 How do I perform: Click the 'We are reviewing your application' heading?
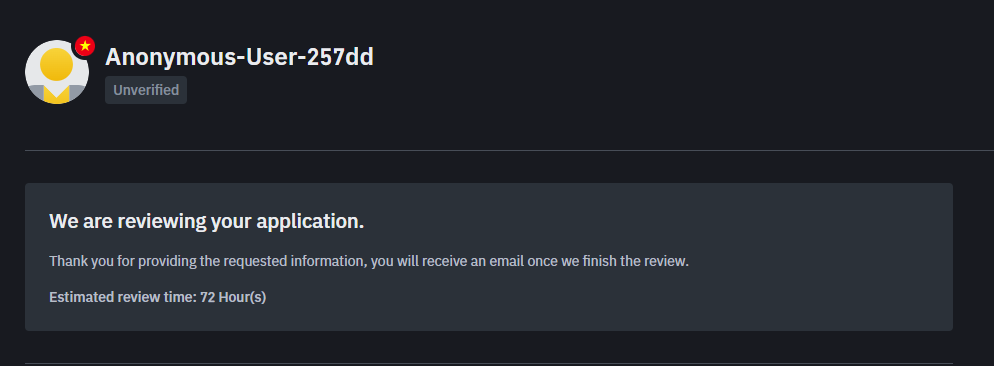(x=207, y=221)
